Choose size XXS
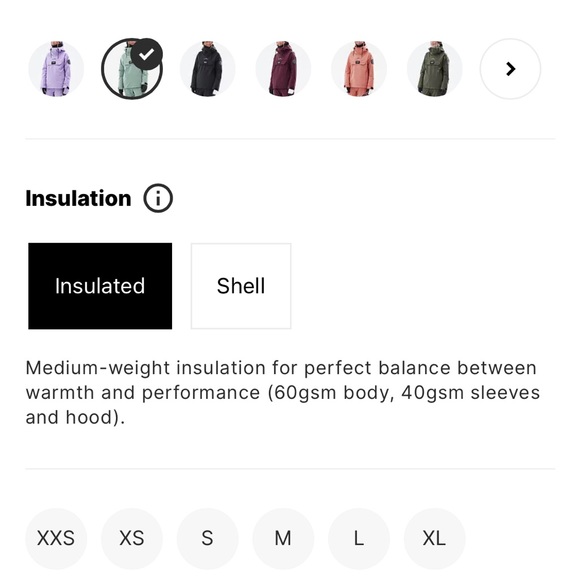580x580 pixels. (x=56, y=539)
